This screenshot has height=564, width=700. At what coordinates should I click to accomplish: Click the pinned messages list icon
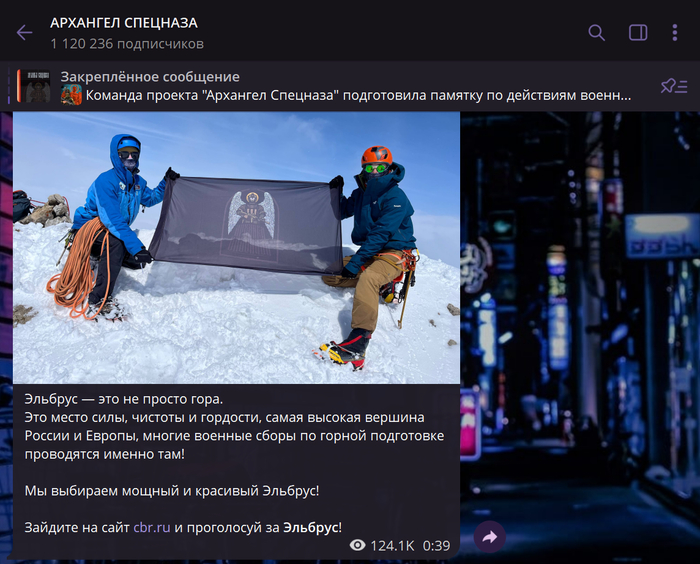pos(673,86)
